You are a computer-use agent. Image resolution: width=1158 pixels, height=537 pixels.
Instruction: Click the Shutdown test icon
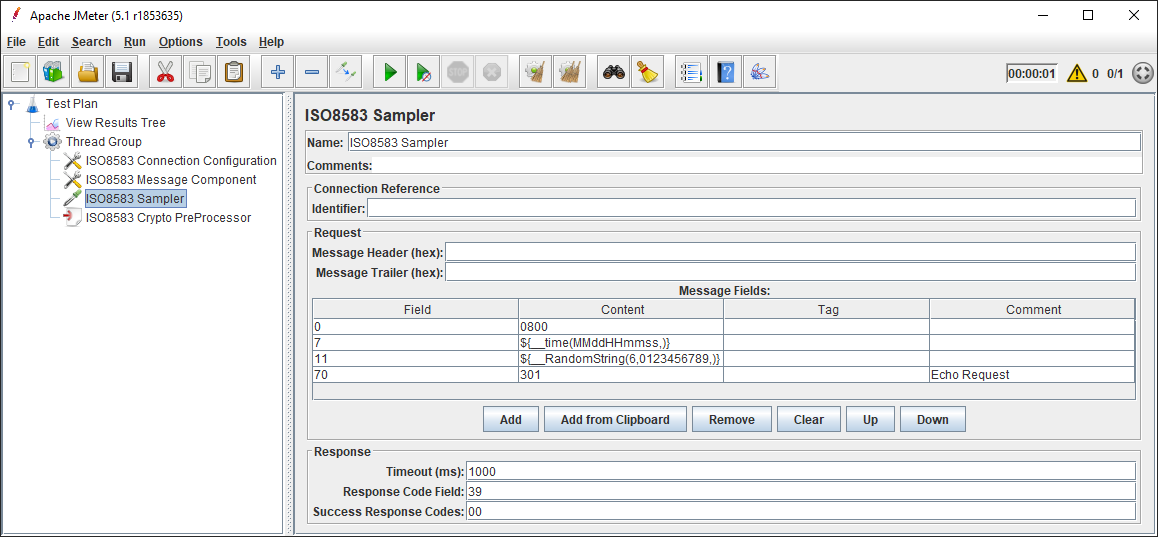coord(491,72)
